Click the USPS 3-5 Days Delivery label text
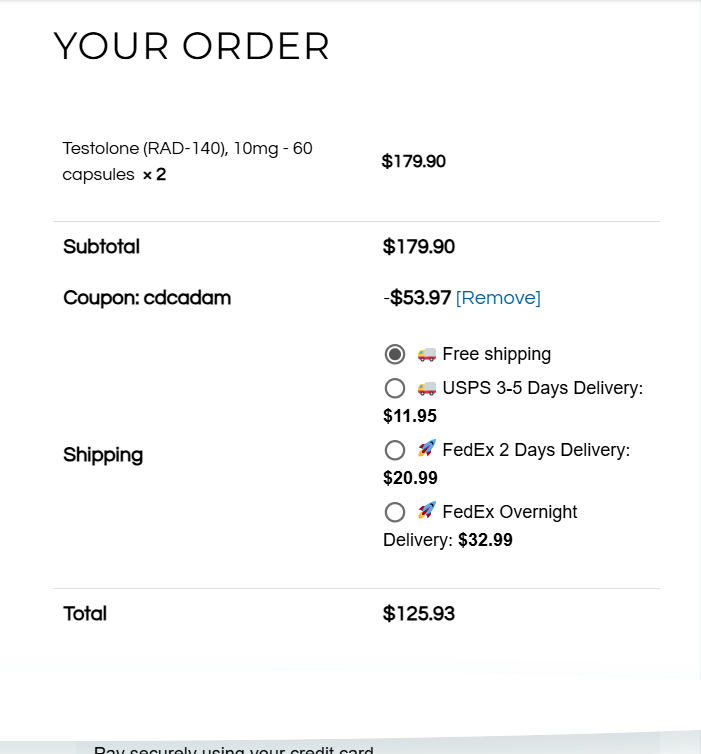The height and width of the screenshot is (754, 701). 542,388
